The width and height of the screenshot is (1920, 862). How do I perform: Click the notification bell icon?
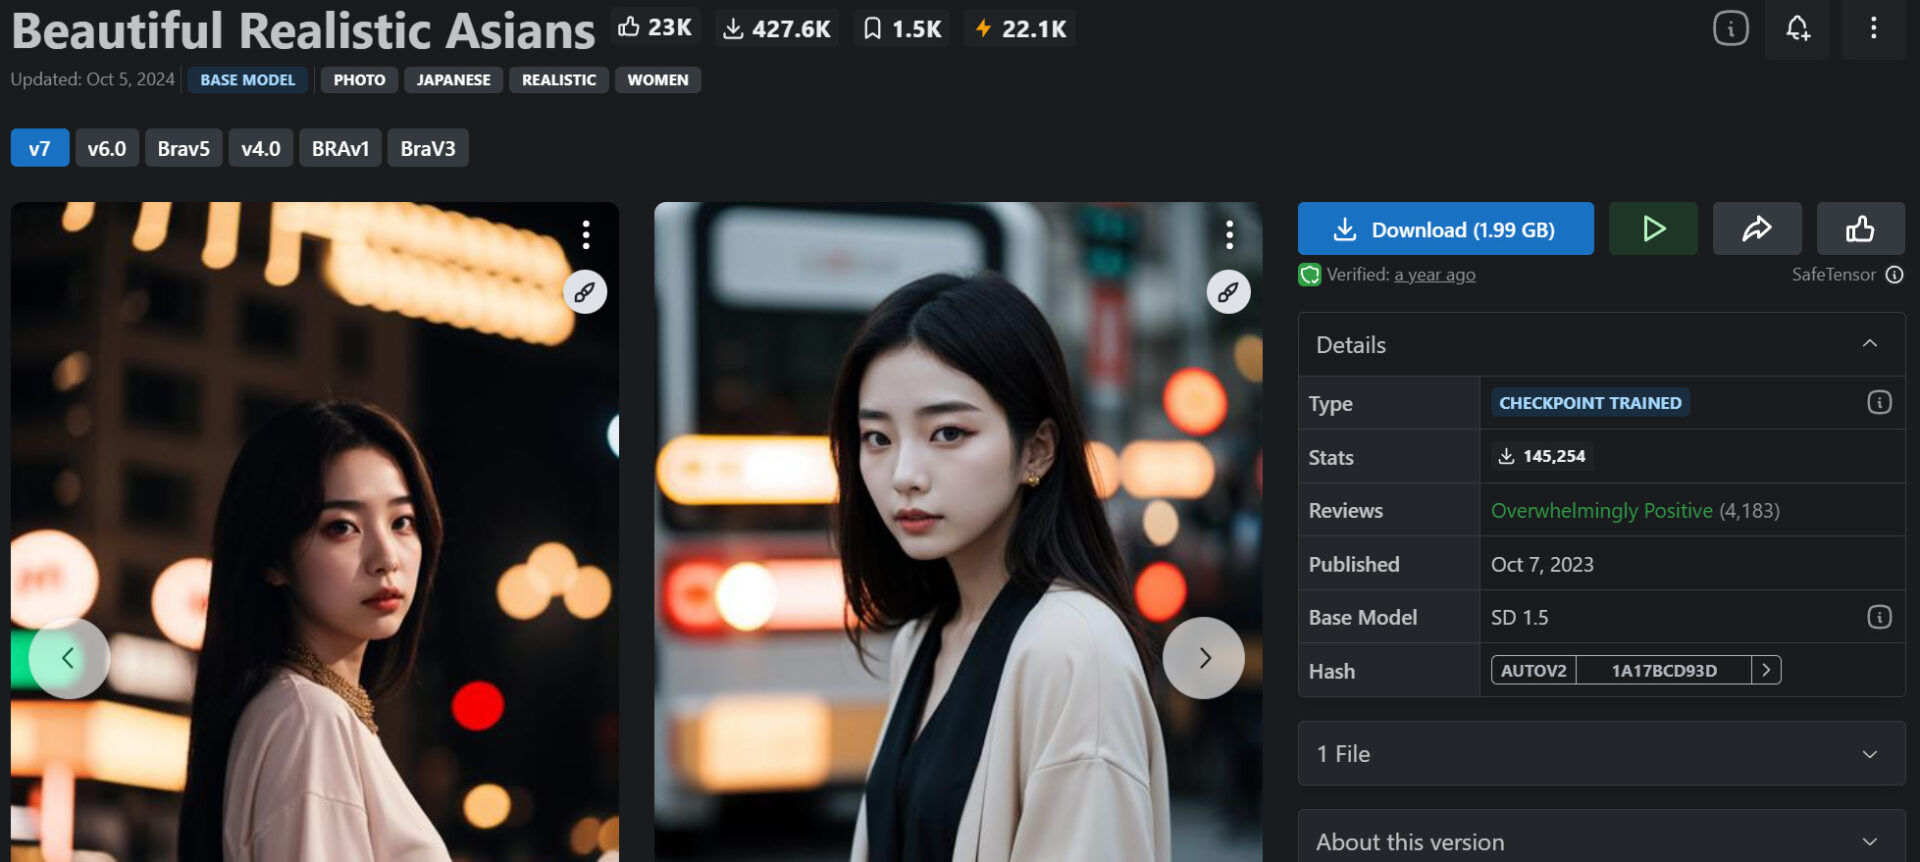point(1797,28)
